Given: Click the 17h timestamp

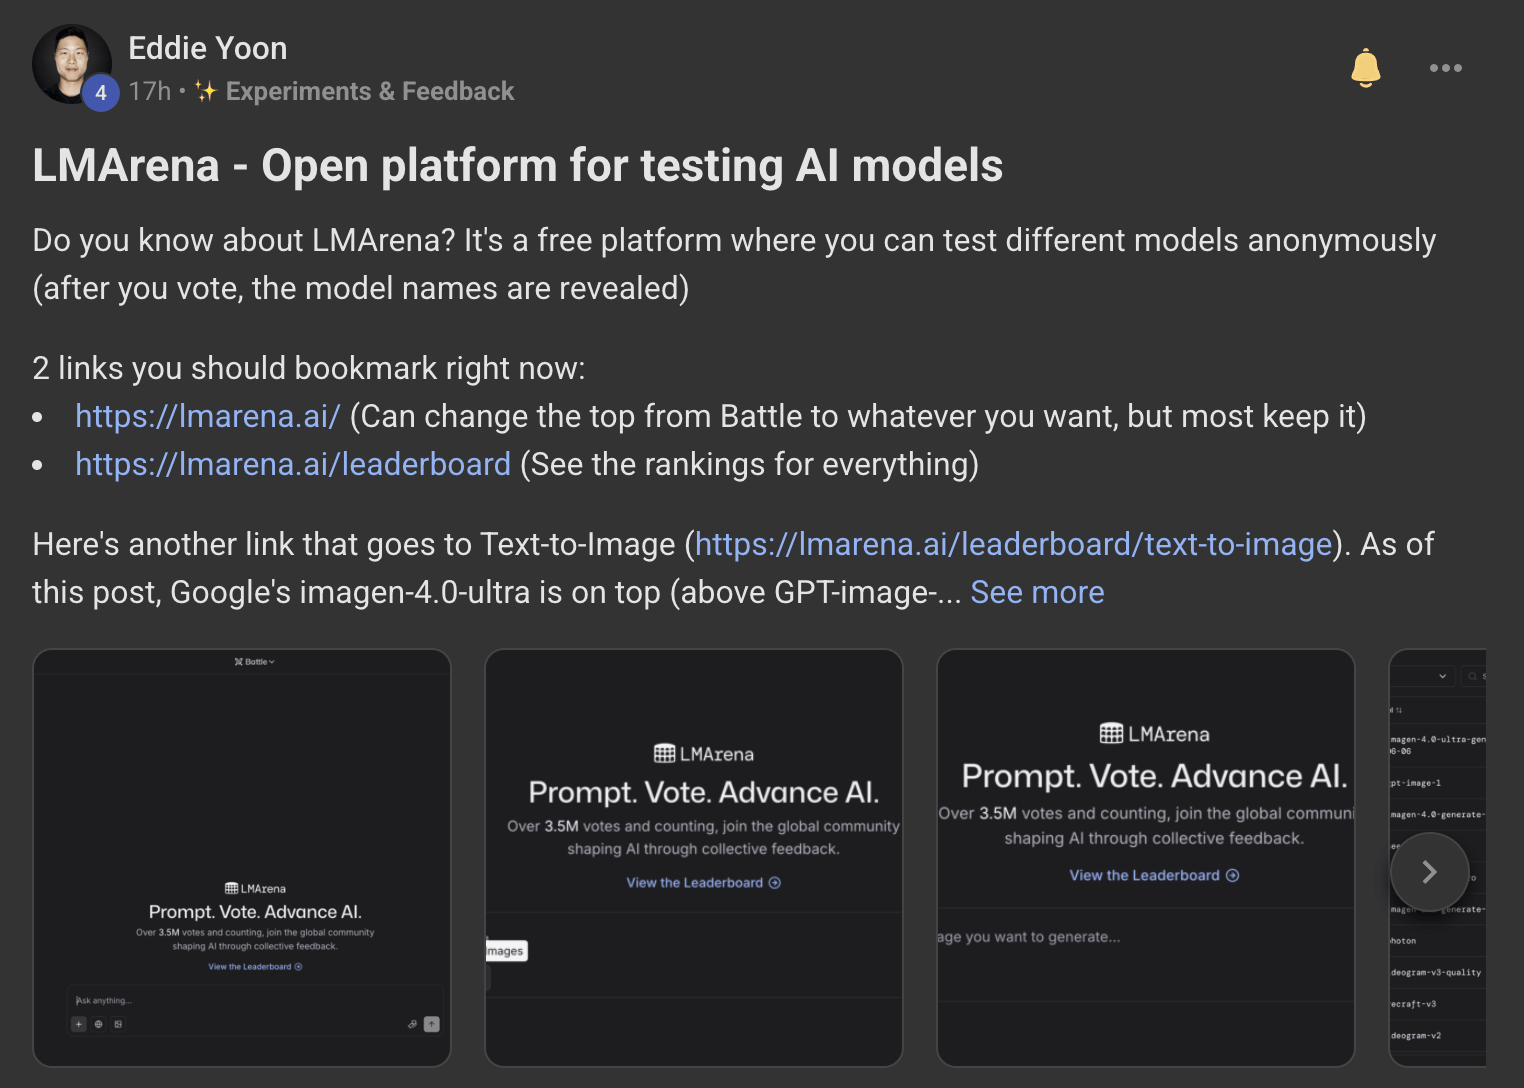Looking at the screenshot, I should pyautogui.click(x=150, y=91).
